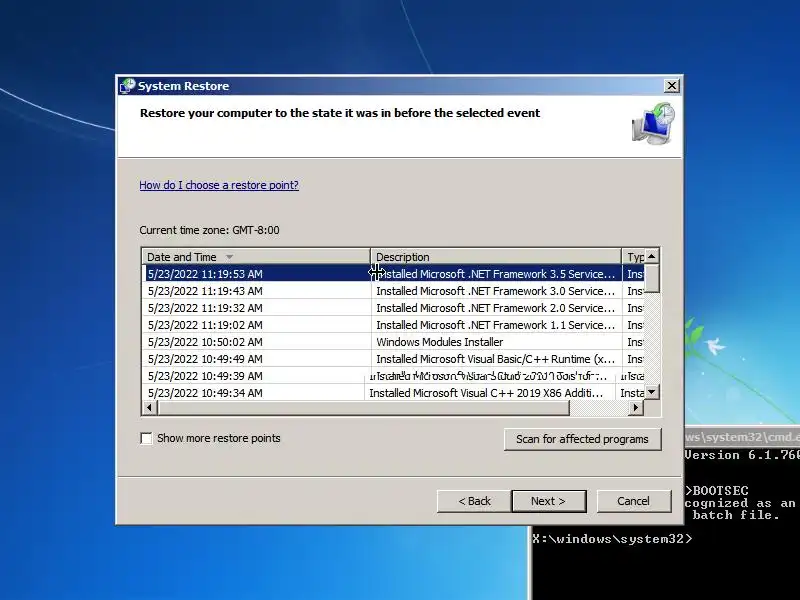
Task: Click the System Restore computer-clock graphic icon
Action: click(654, 123)
